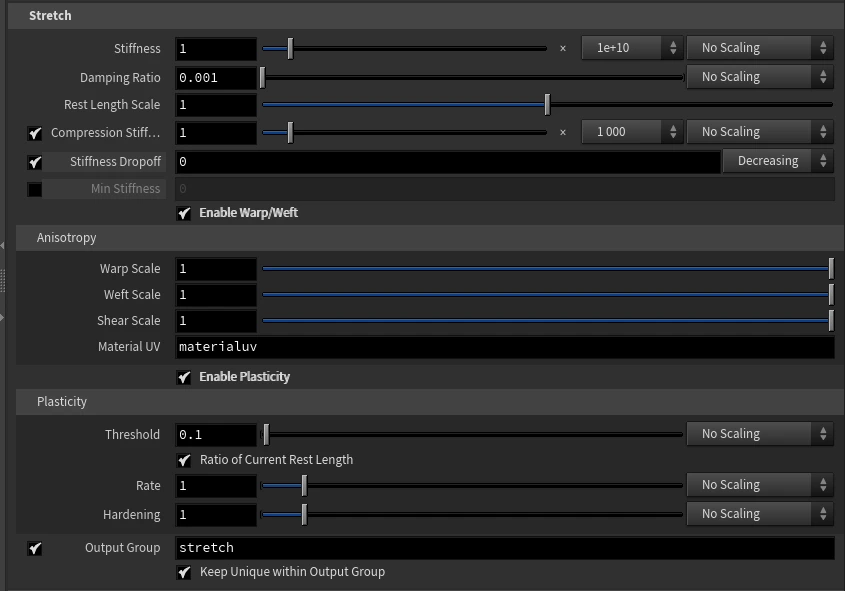Click the Material UV label
This screenshot has width=845, height=591.
tap(129, 346)
